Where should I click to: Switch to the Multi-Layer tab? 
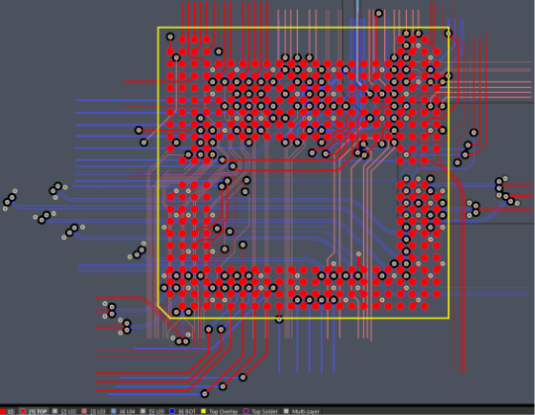[302, 411]
